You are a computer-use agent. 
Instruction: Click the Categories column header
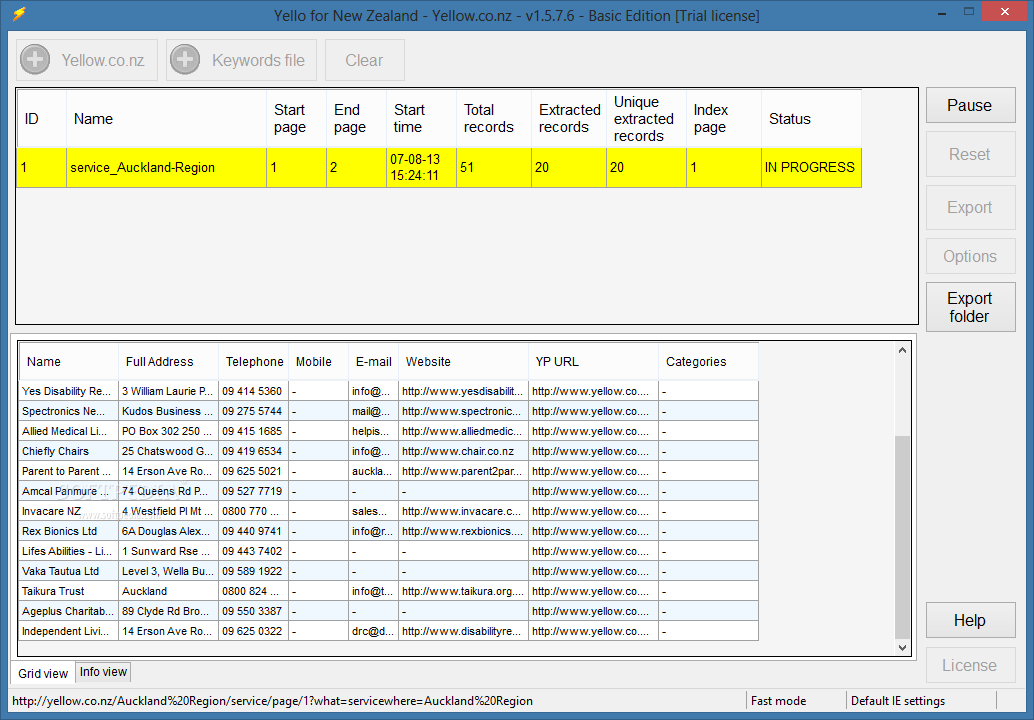coord(708,361)
